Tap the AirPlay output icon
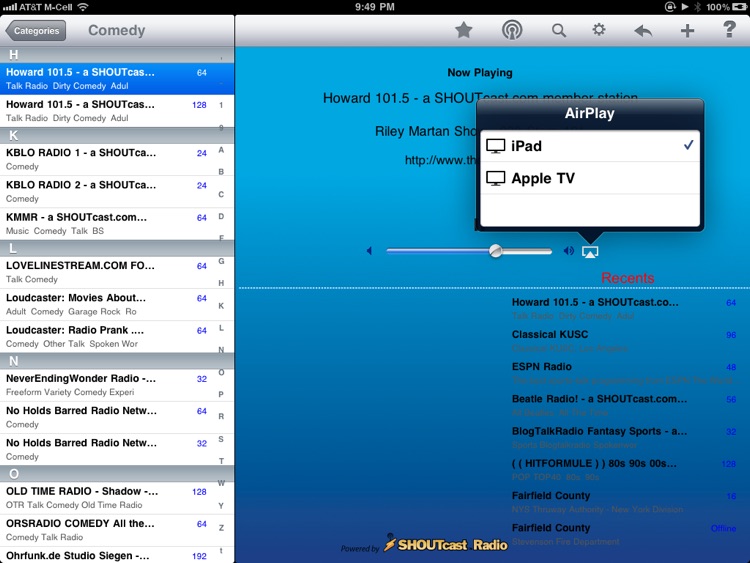Viewport: 750px width, 563px height. pos(590,252)
